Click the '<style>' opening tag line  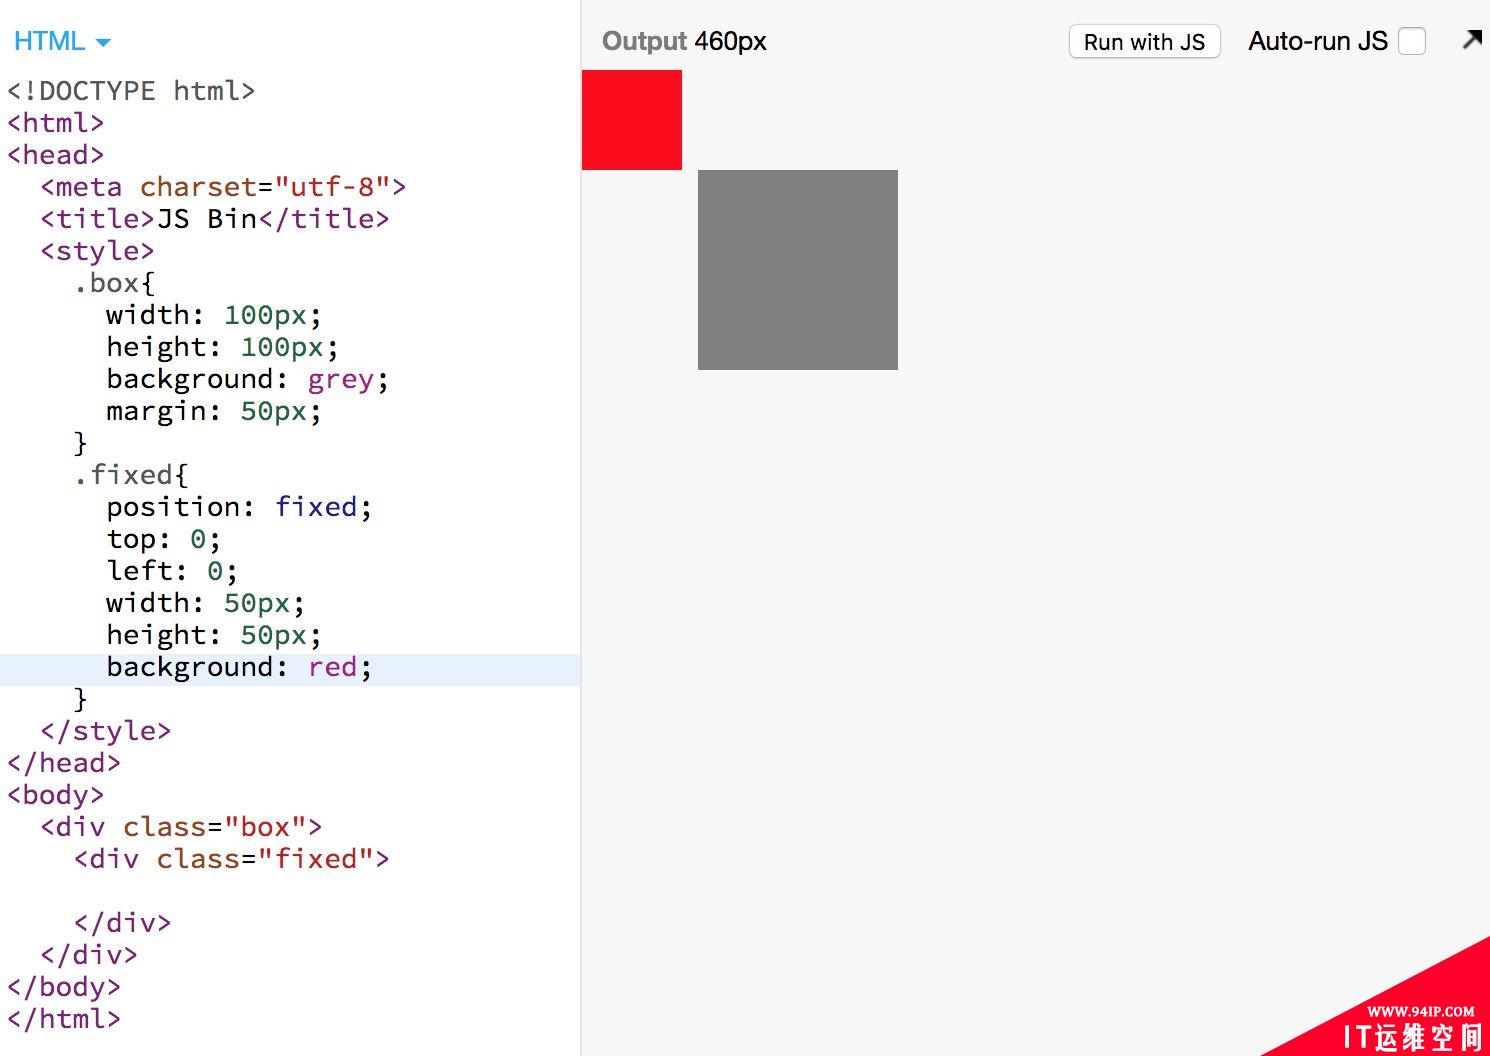coord(97,251)
